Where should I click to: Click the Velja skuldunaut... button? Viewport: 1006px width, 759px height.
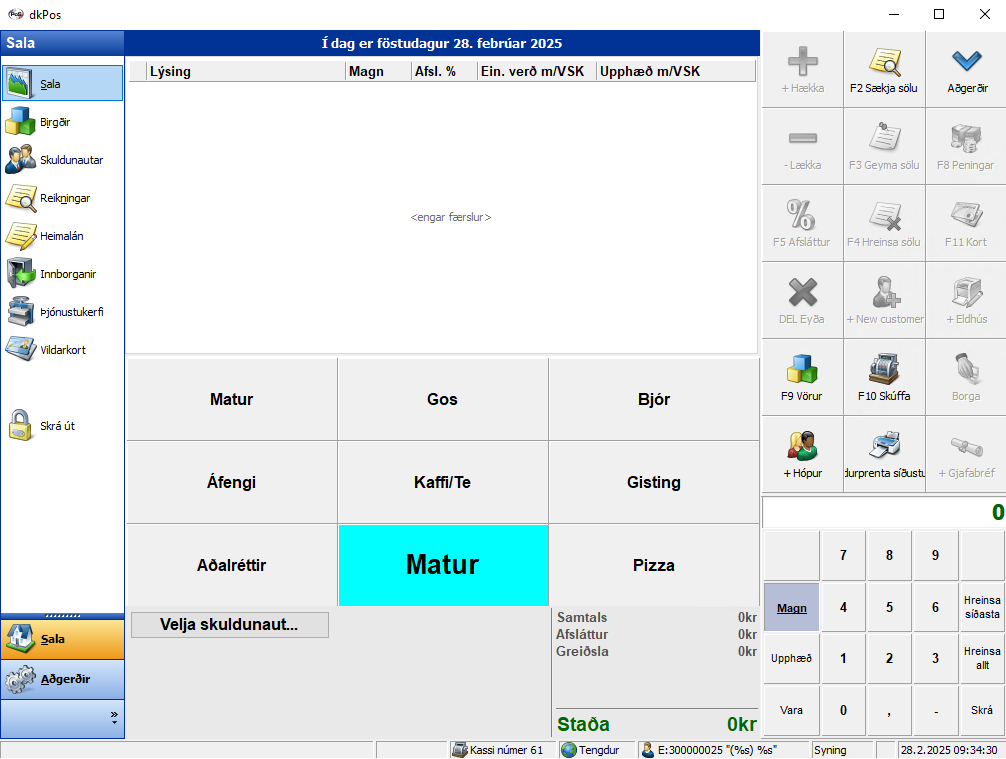(x=229, y=625)
